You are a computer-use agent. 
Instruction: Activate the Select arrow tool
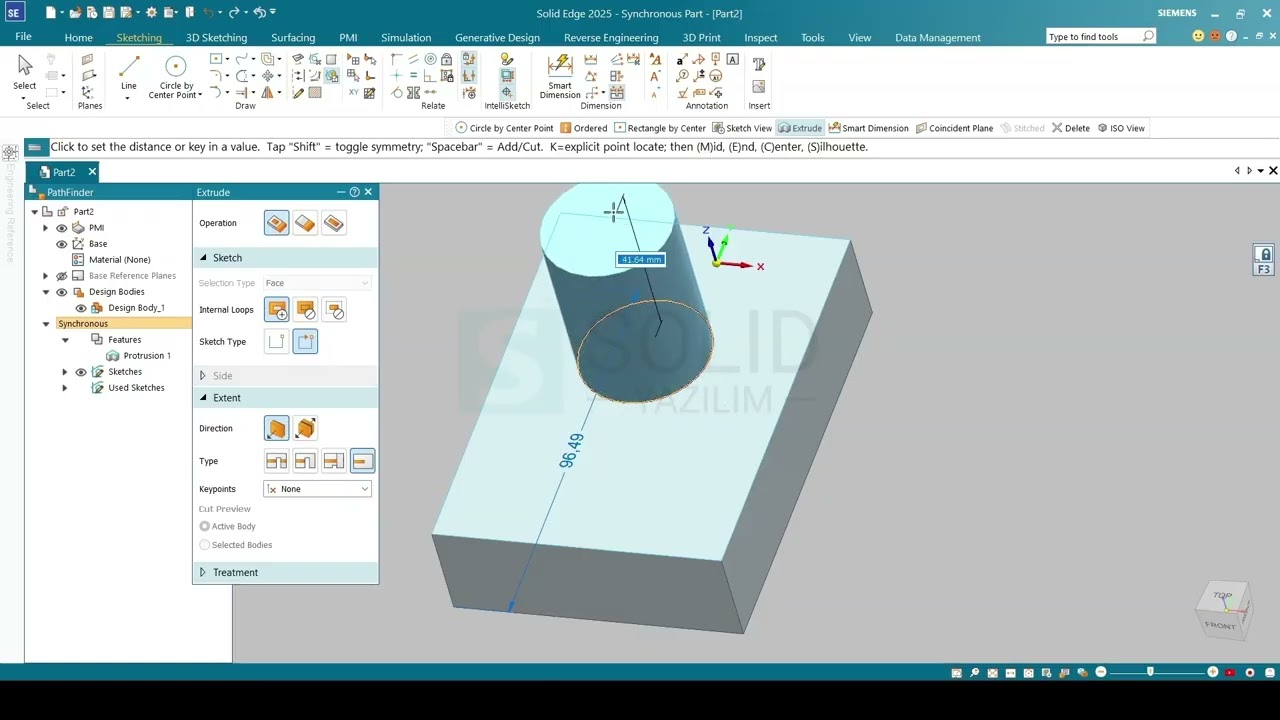[x=25, y=72]
